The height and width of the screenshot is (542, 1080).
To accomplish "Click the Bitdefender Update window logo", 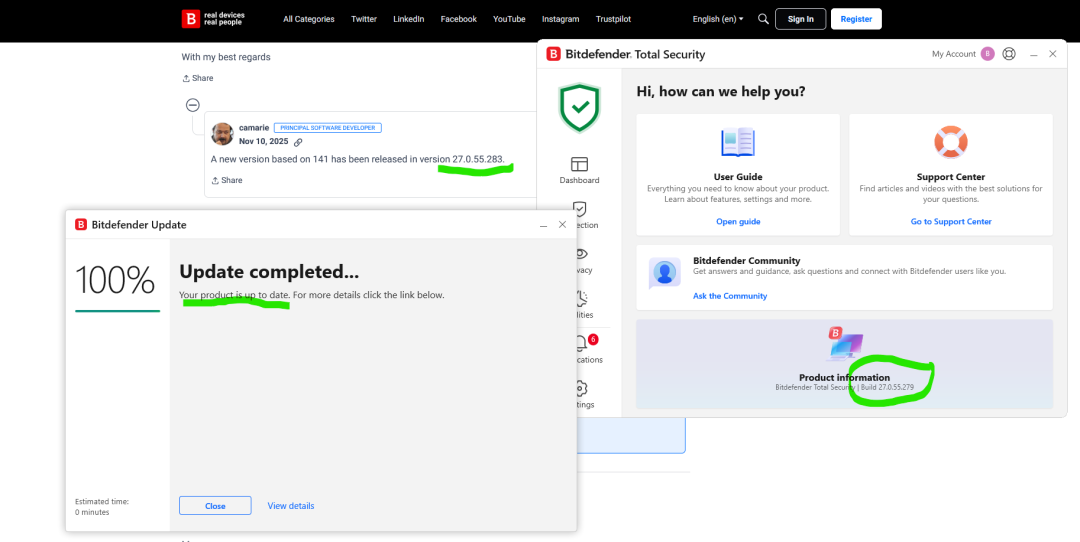I will tap(81, 225).
